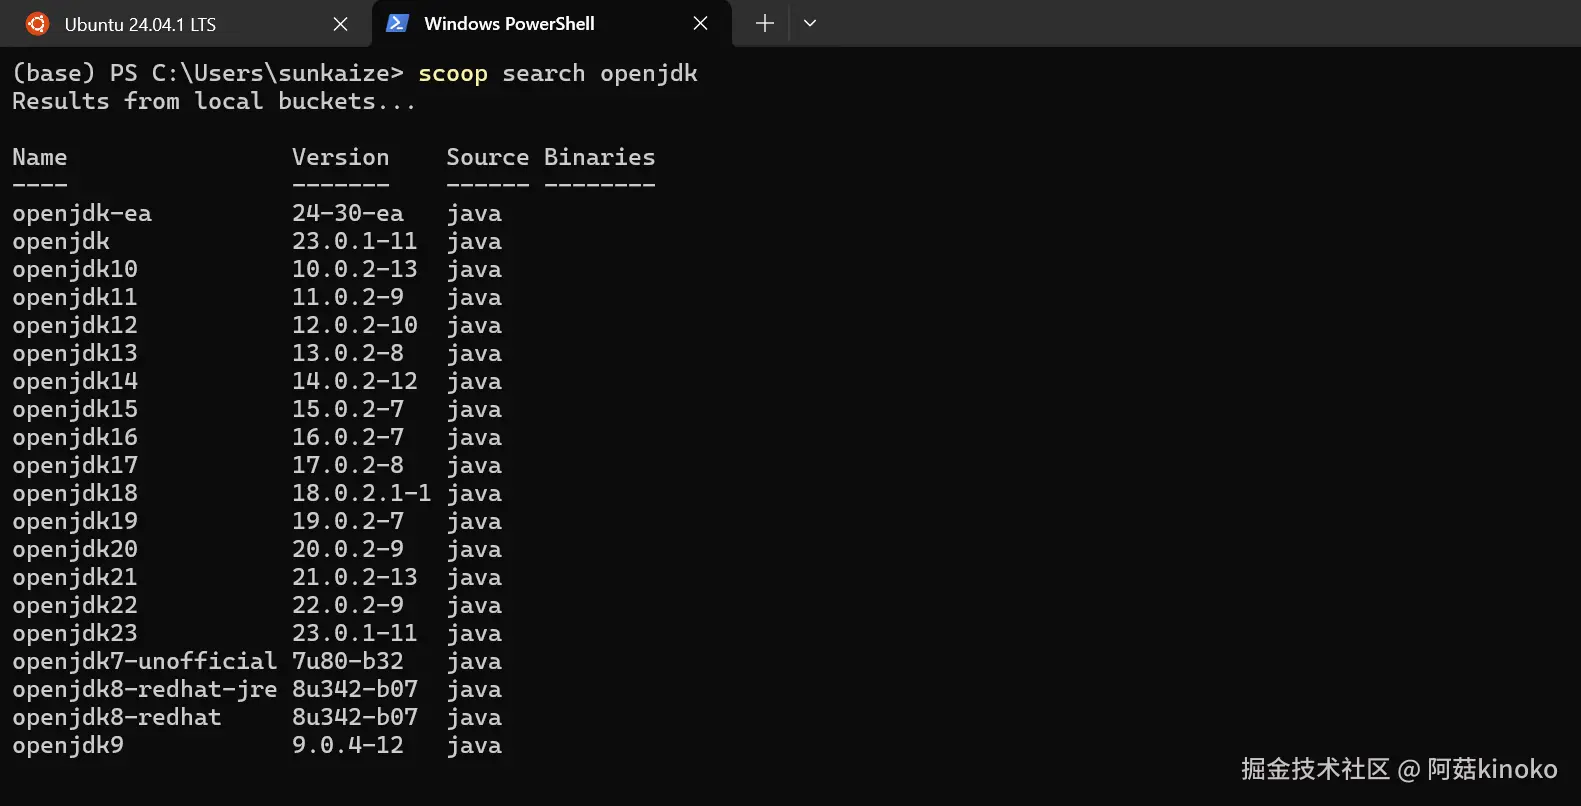This screenshot has height=806, width=1581.
Task: Close the Ubuntu 24.04.1 LTS tab
Action: coord(340,24)
